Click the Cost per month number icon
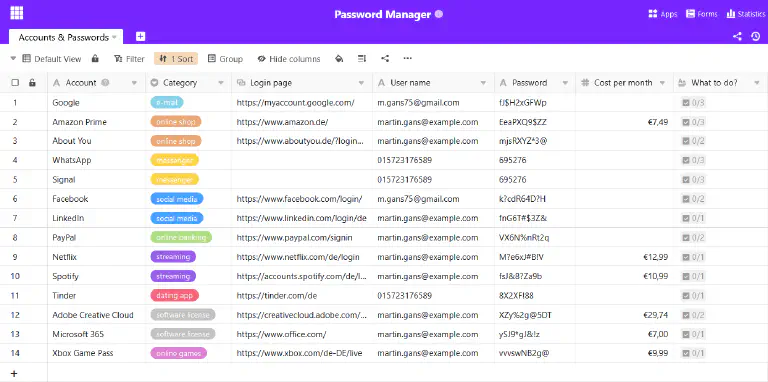This screenshot has height=382, width=768. [x=585, y=83]
